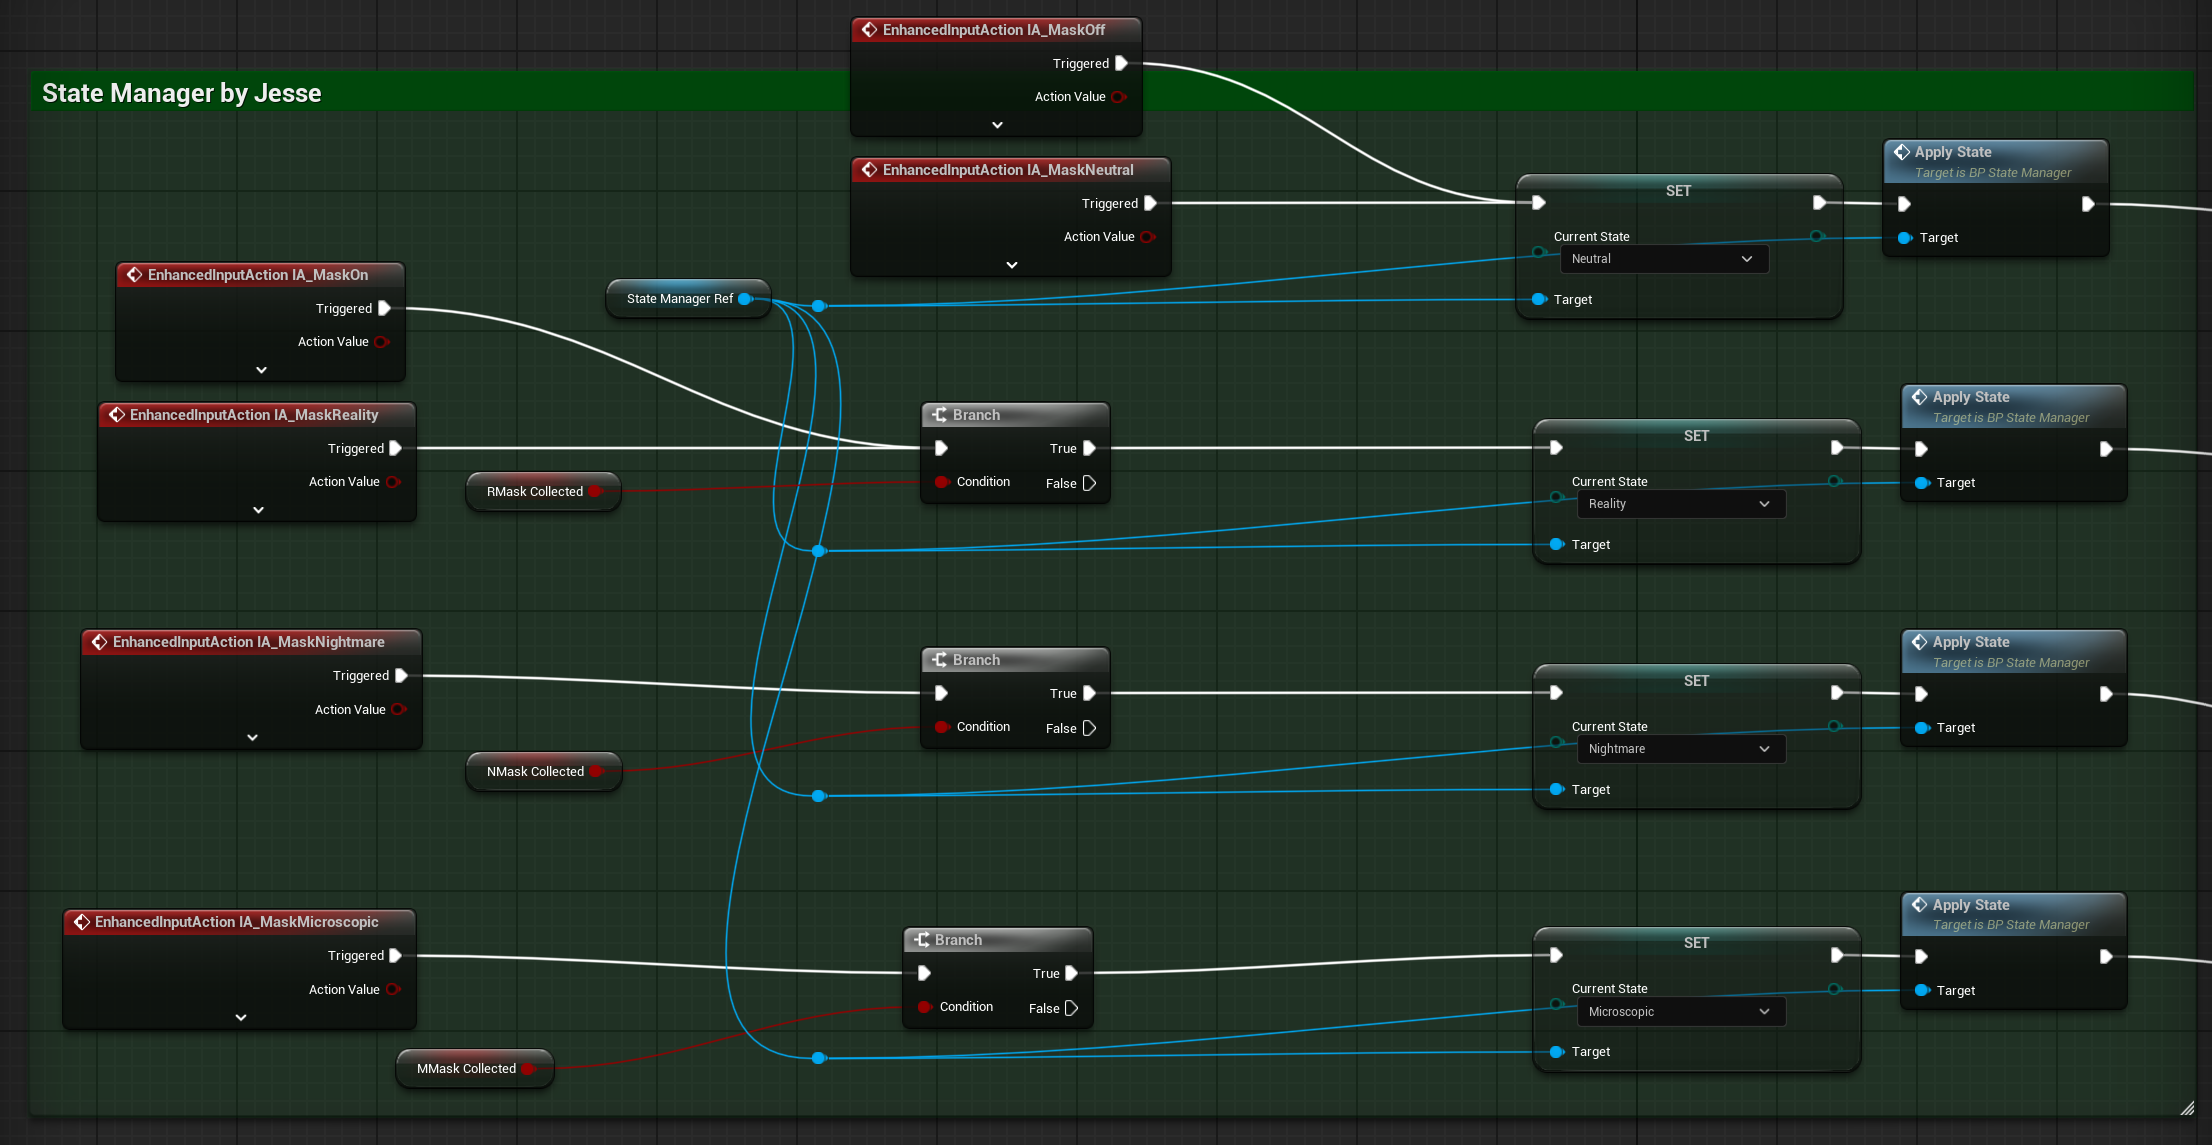Image resolution: width=2212 pixels, height=1145 pixels.
Task: Open the Microscopic state dropdown
Action: (x=1680, y=1011)
